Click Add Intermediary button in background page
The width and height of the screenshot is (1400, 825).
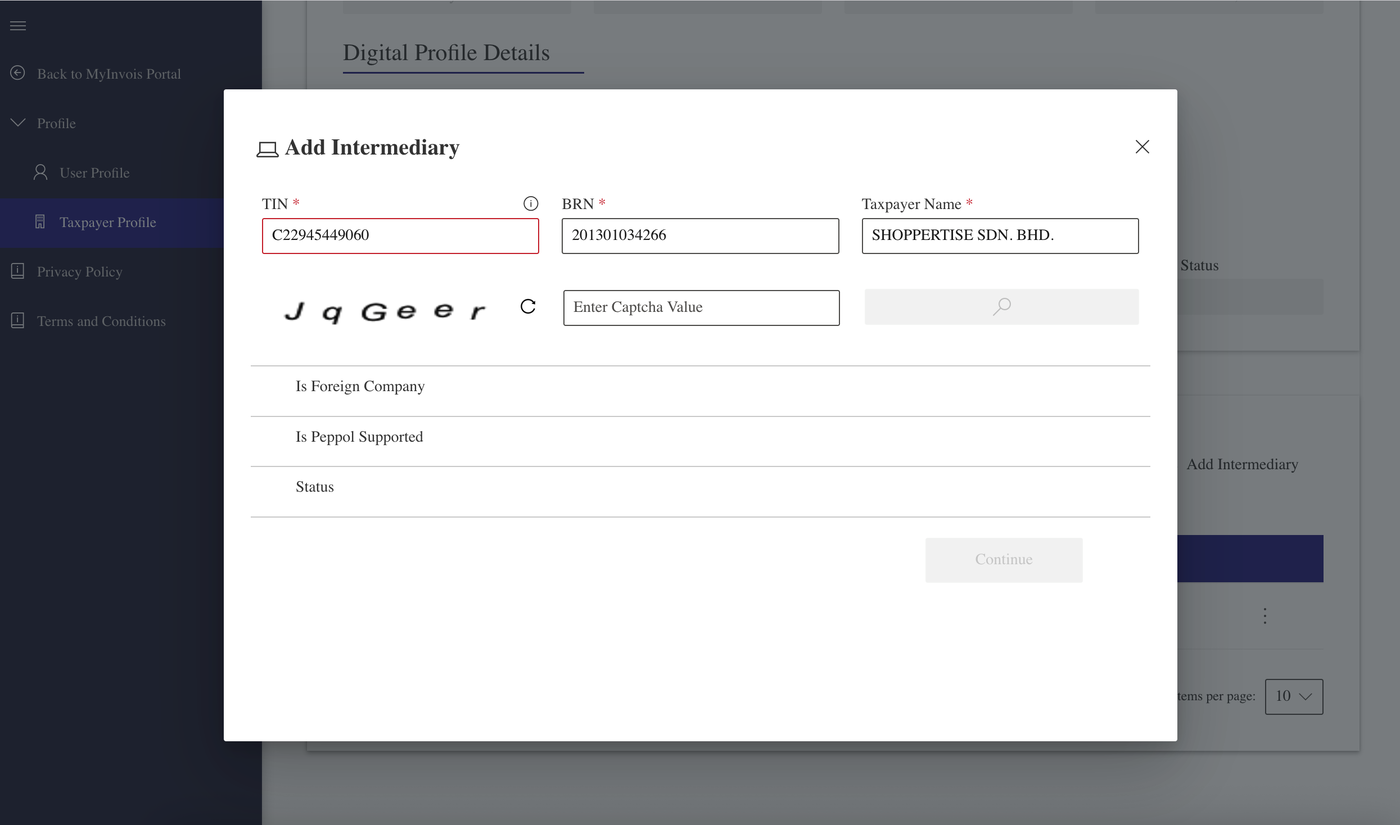[1242, 464]
